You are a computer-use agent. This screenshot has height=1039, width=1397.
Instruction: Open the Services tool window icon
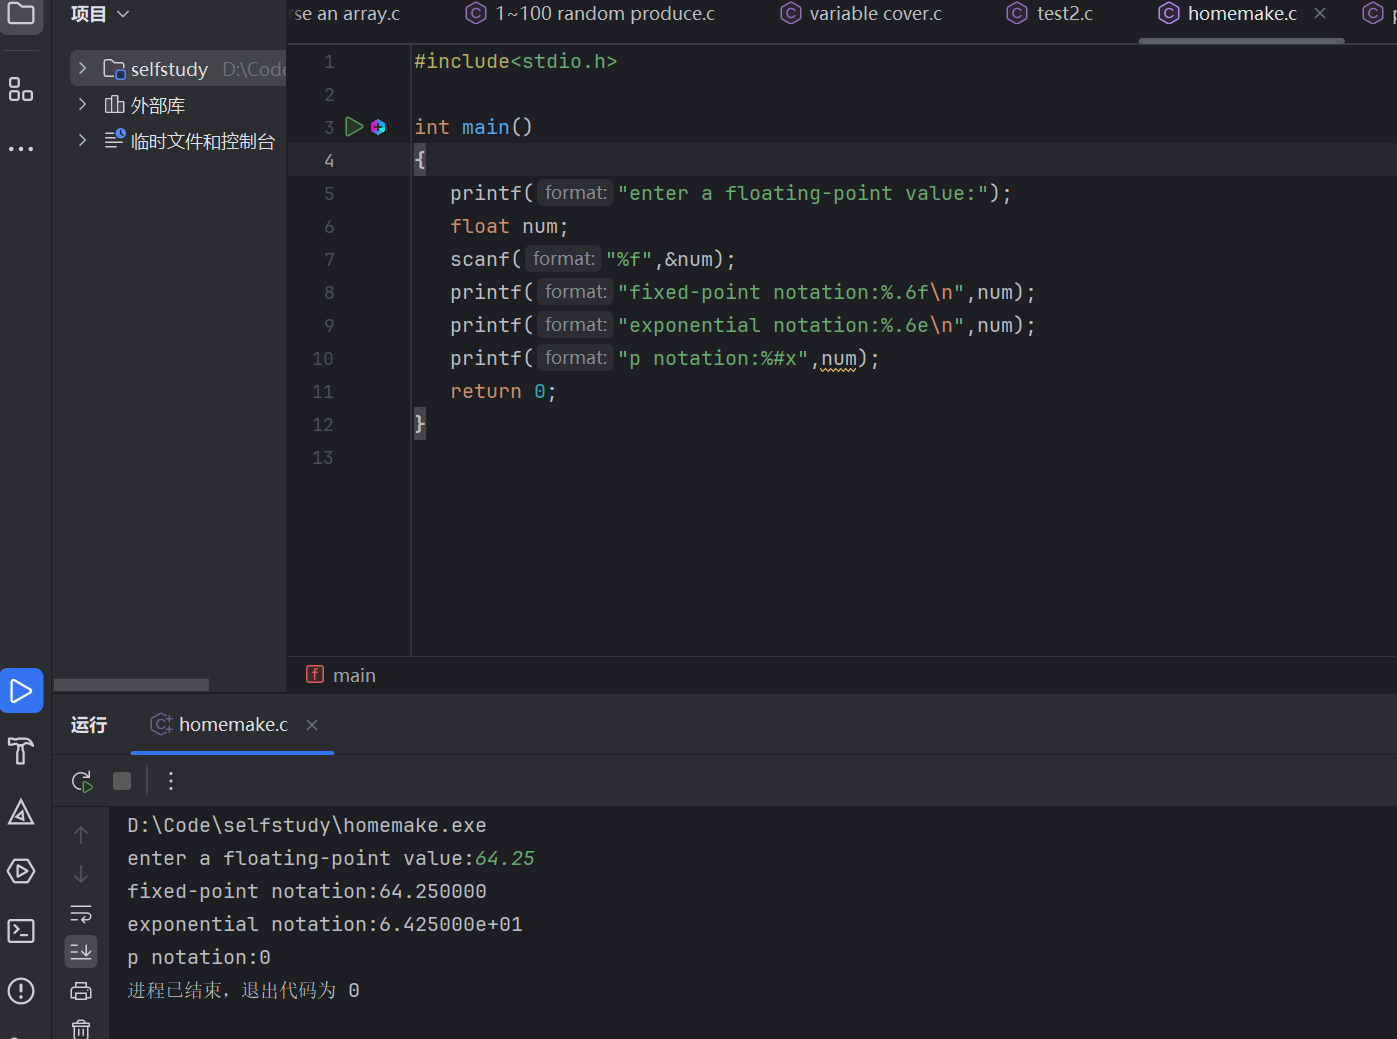[21, 871]
